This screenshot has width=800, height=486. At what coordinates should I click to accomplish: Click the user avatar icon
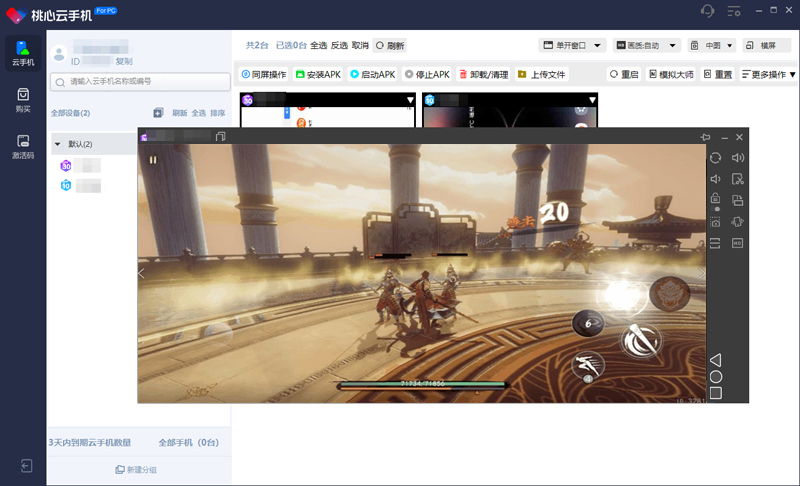pos(59,54)
